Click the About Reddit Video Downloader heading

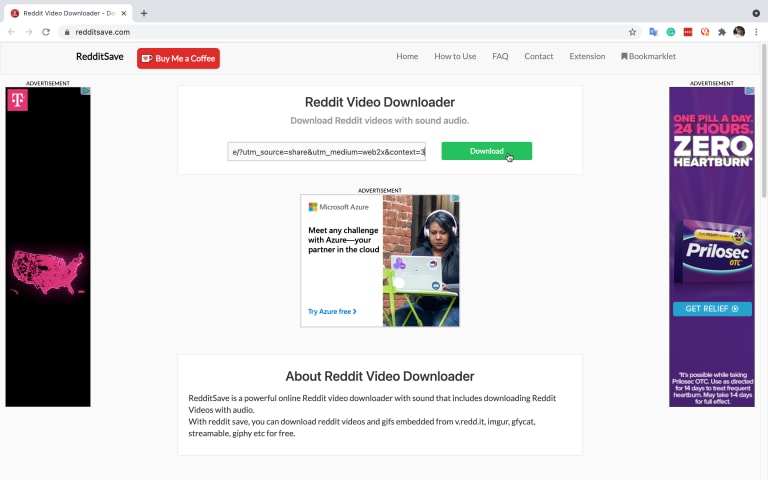pyautogui.click(x=380, y=376)
